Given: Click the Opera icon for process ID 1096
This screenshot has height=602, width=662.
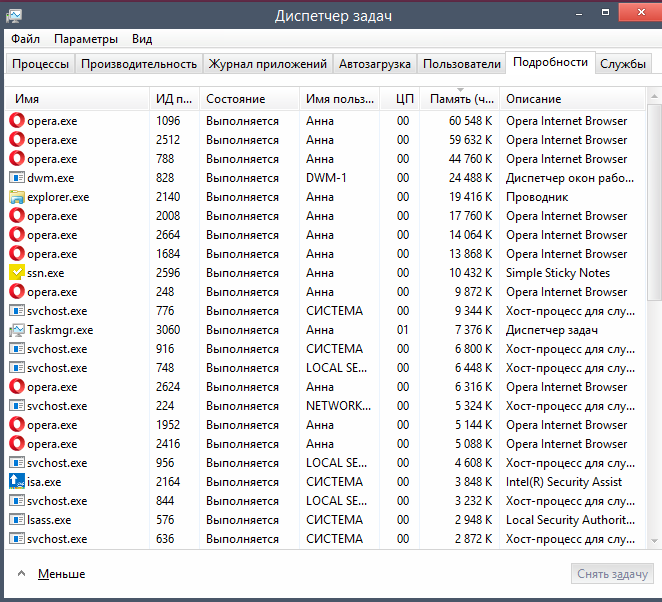Looking at the screenshot, I should click(17, 120).
